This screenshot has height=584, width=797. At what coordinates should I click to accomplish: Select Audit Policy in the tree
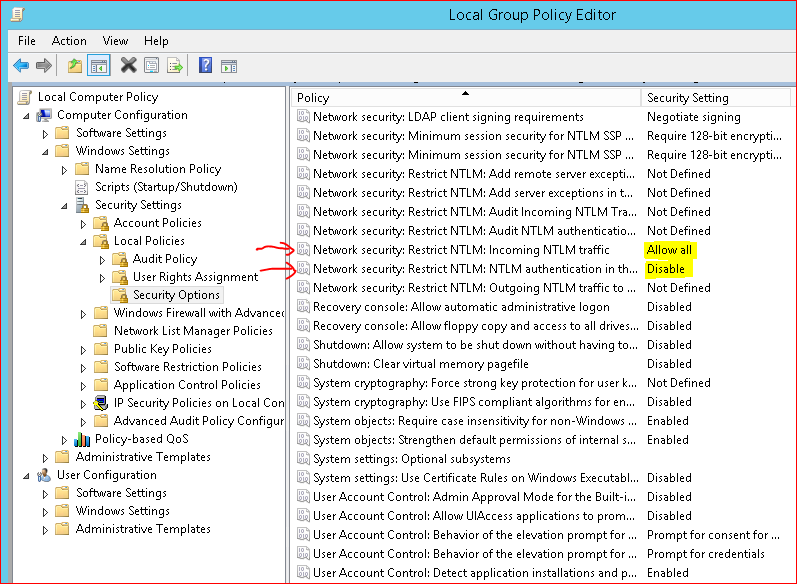click(x=165, y=259)
